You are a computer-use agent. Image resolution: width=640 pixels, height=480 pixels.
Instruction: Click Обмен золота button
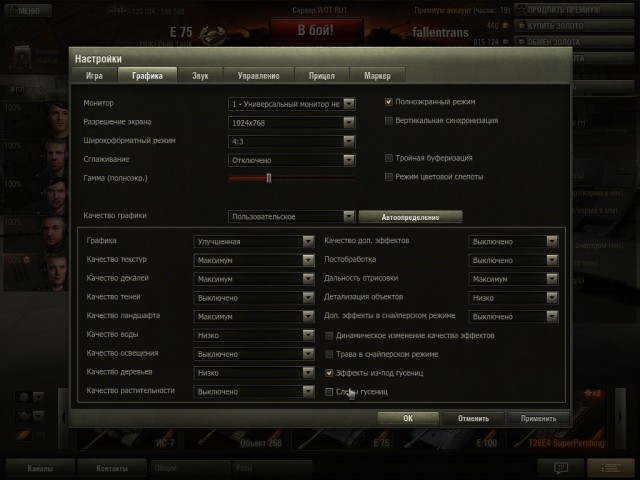coord(573,42)
